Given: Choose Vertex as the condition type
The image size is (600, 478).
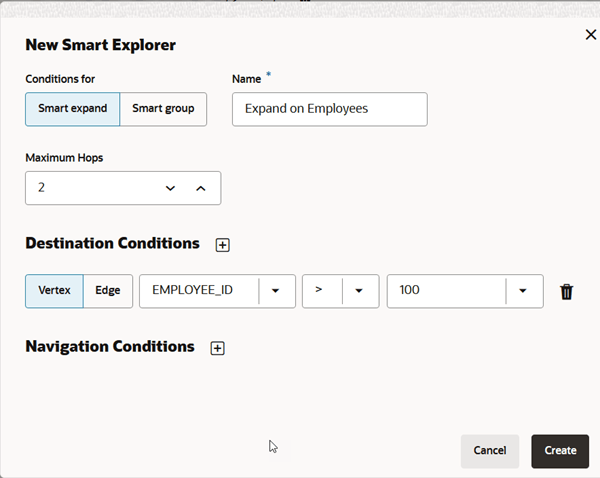Looking at the screenshot, I should (54, 291).
